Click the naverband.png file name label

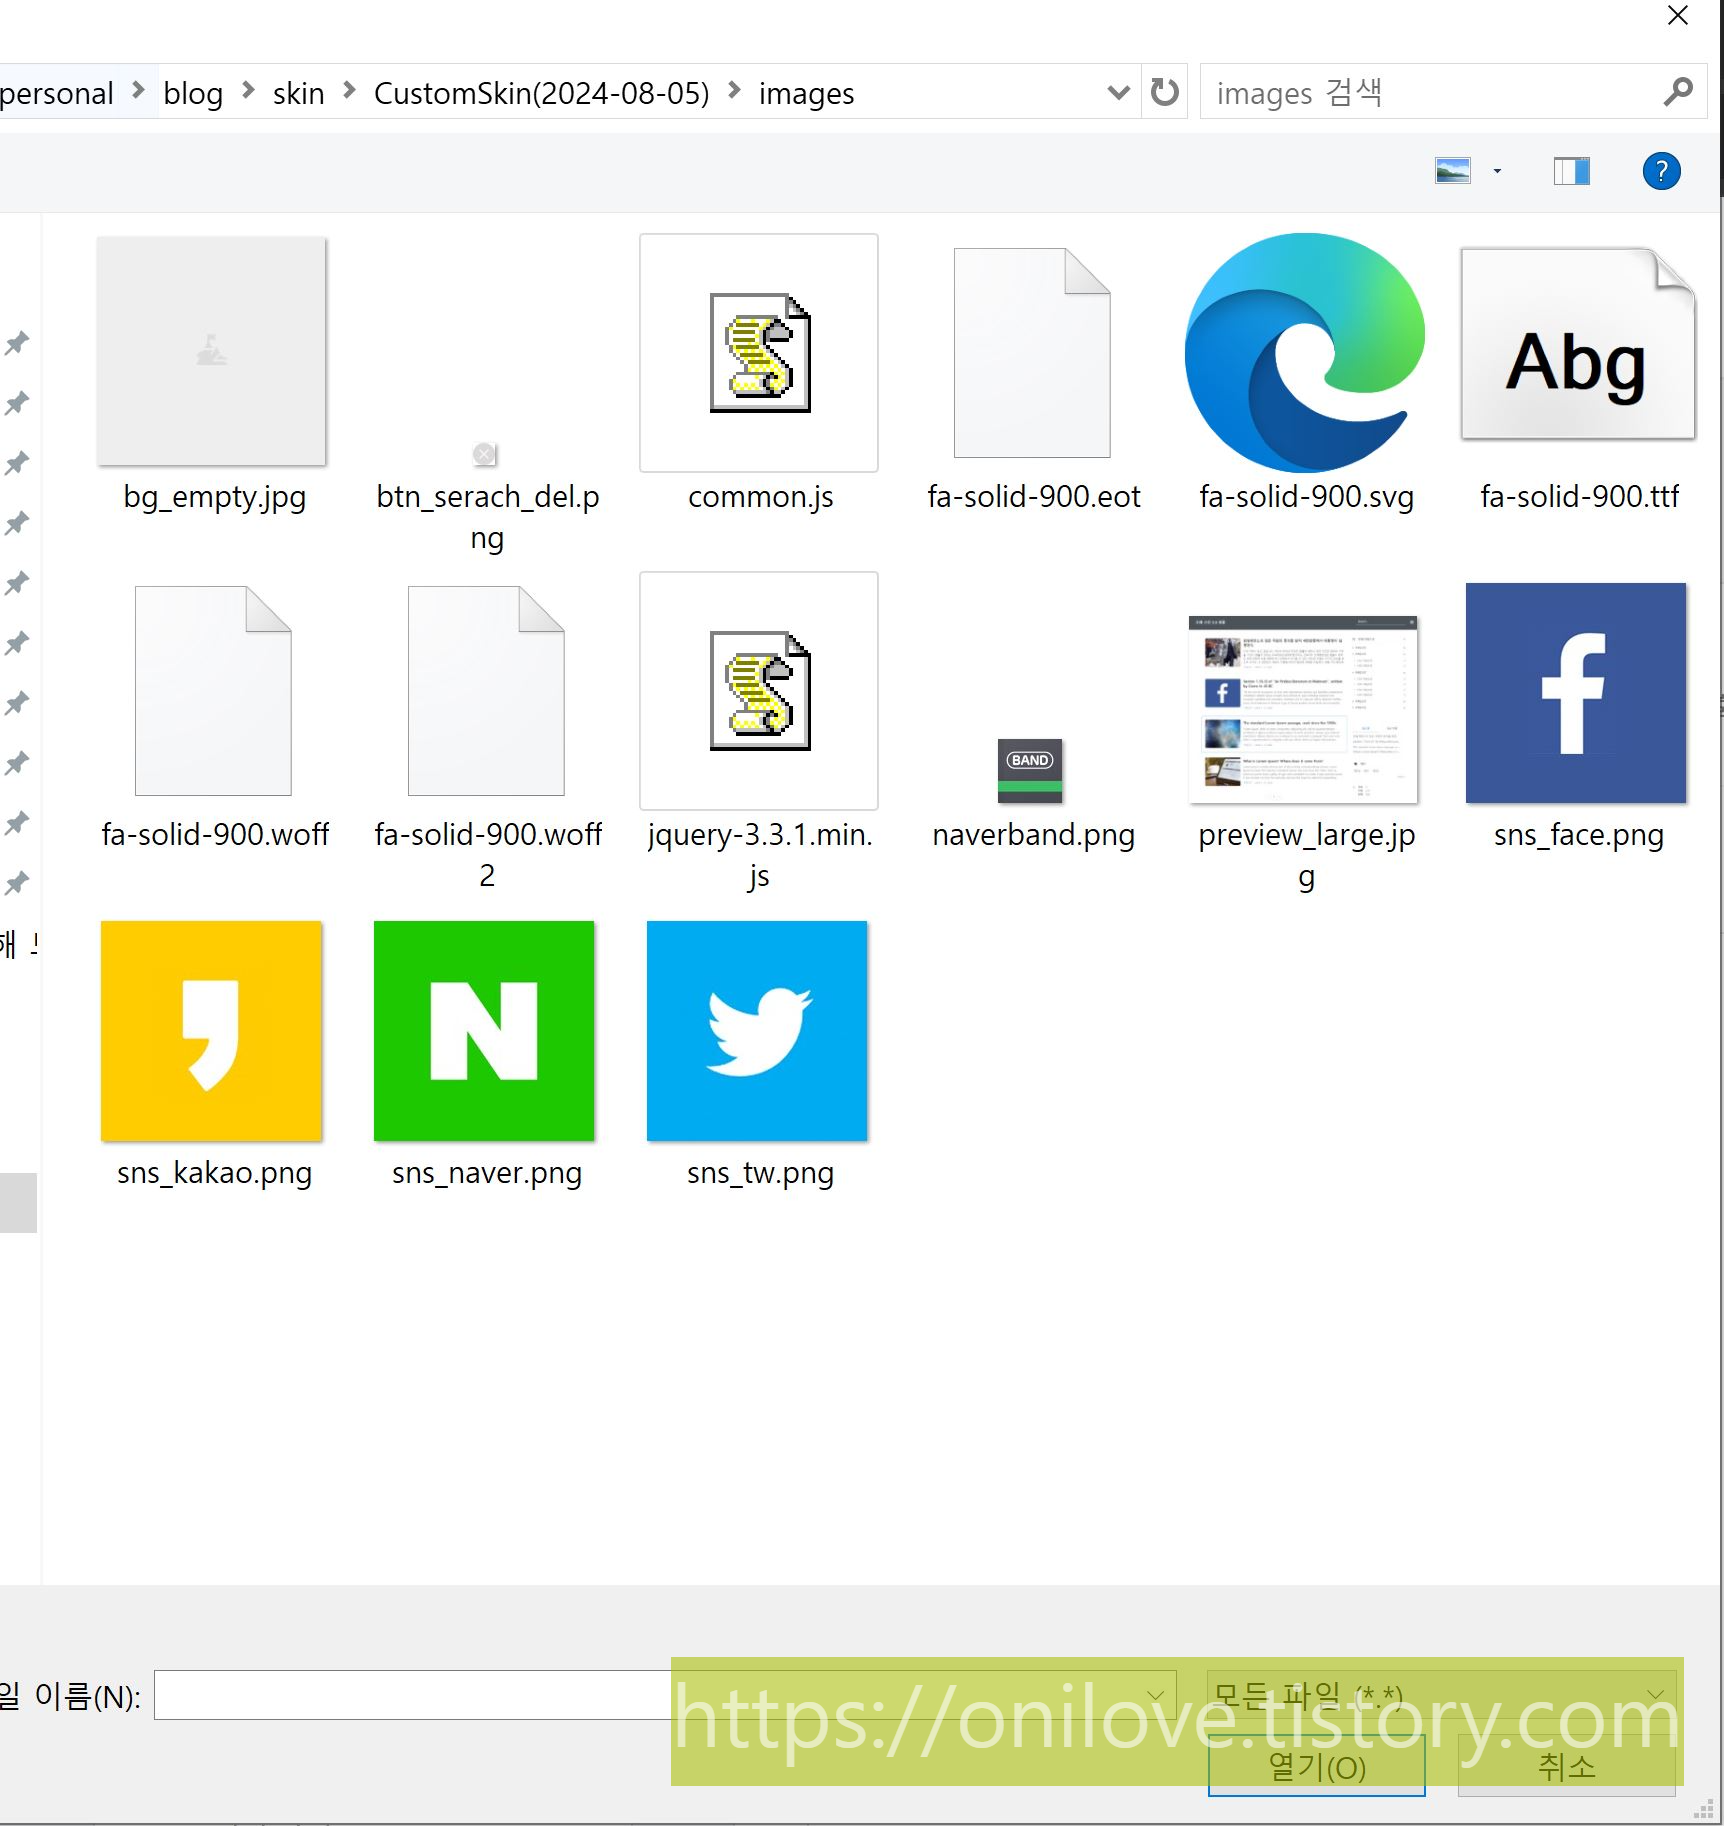coord(1033,834)
